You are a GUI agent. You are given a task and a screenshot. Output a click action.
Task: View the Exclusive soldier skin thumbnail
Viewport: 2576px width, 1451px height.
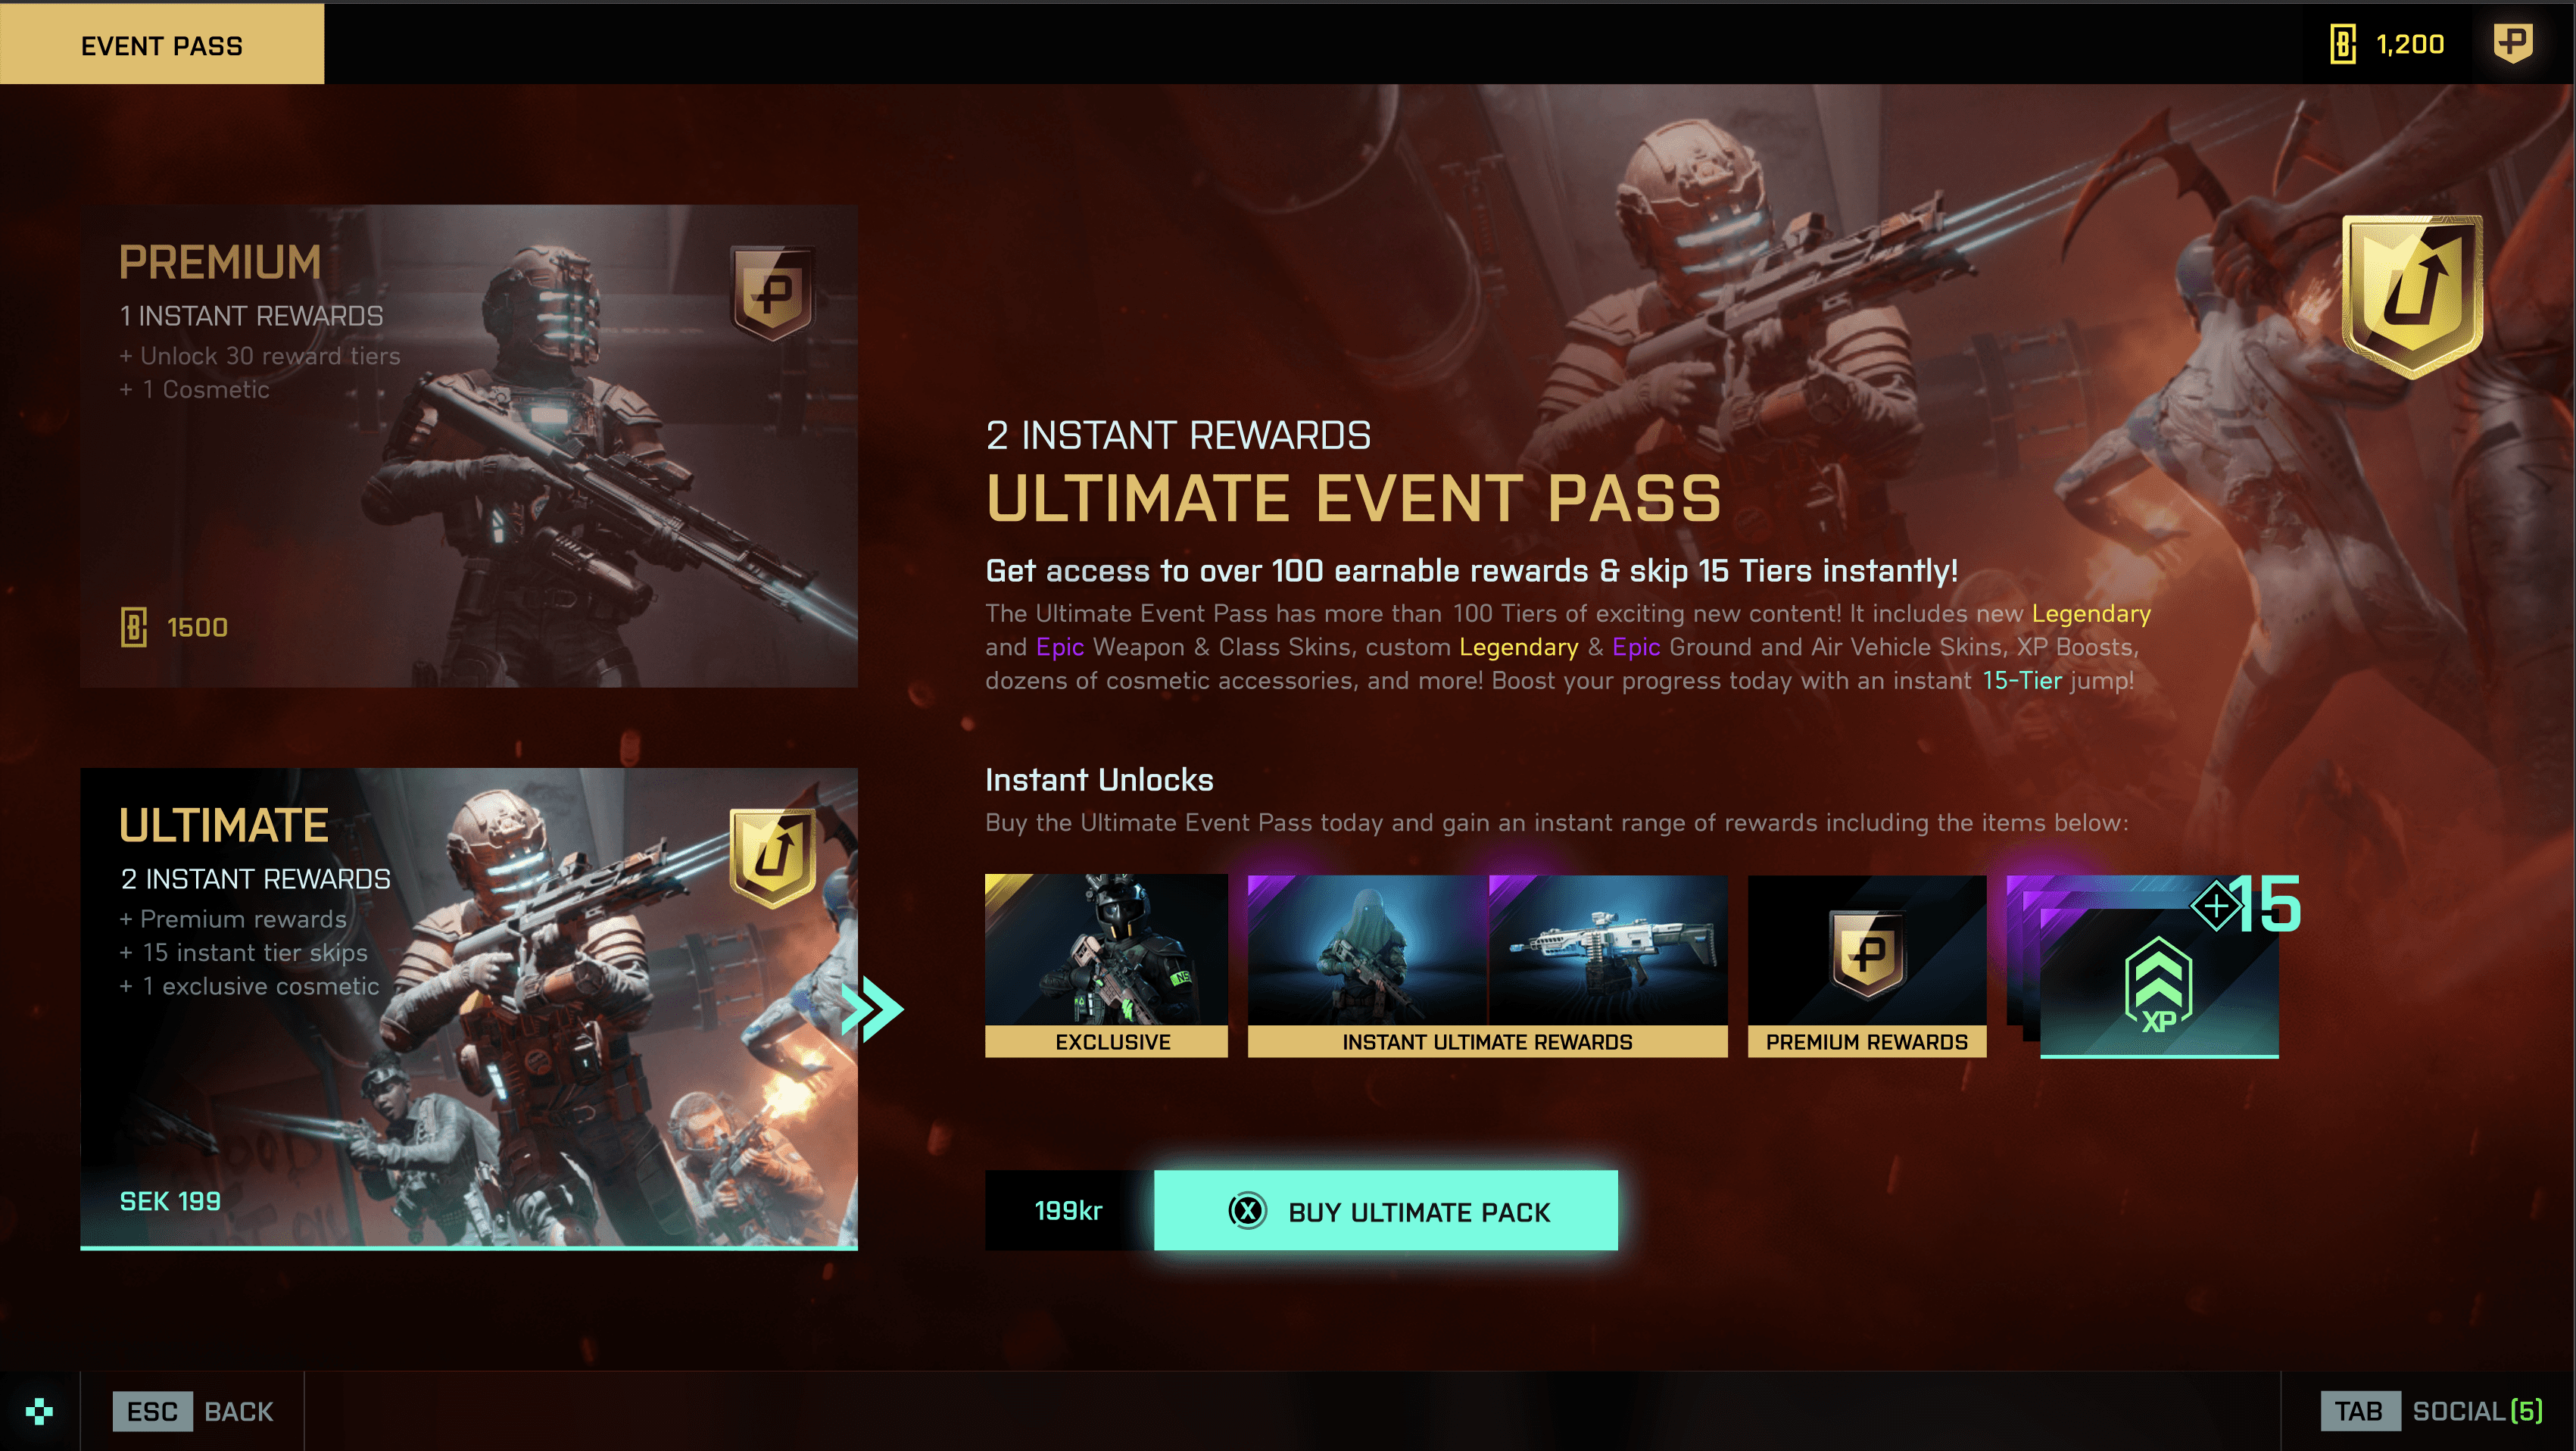pos(1106,965)
